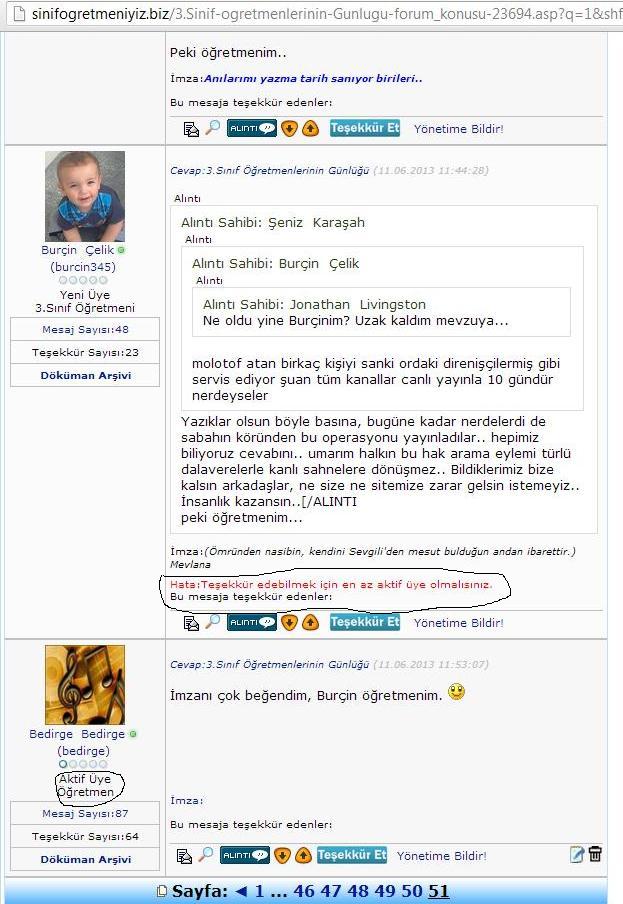623x904 pixels.
Task: Open Bedirge's Döküman Arşivi link
Action: [85, 859]
